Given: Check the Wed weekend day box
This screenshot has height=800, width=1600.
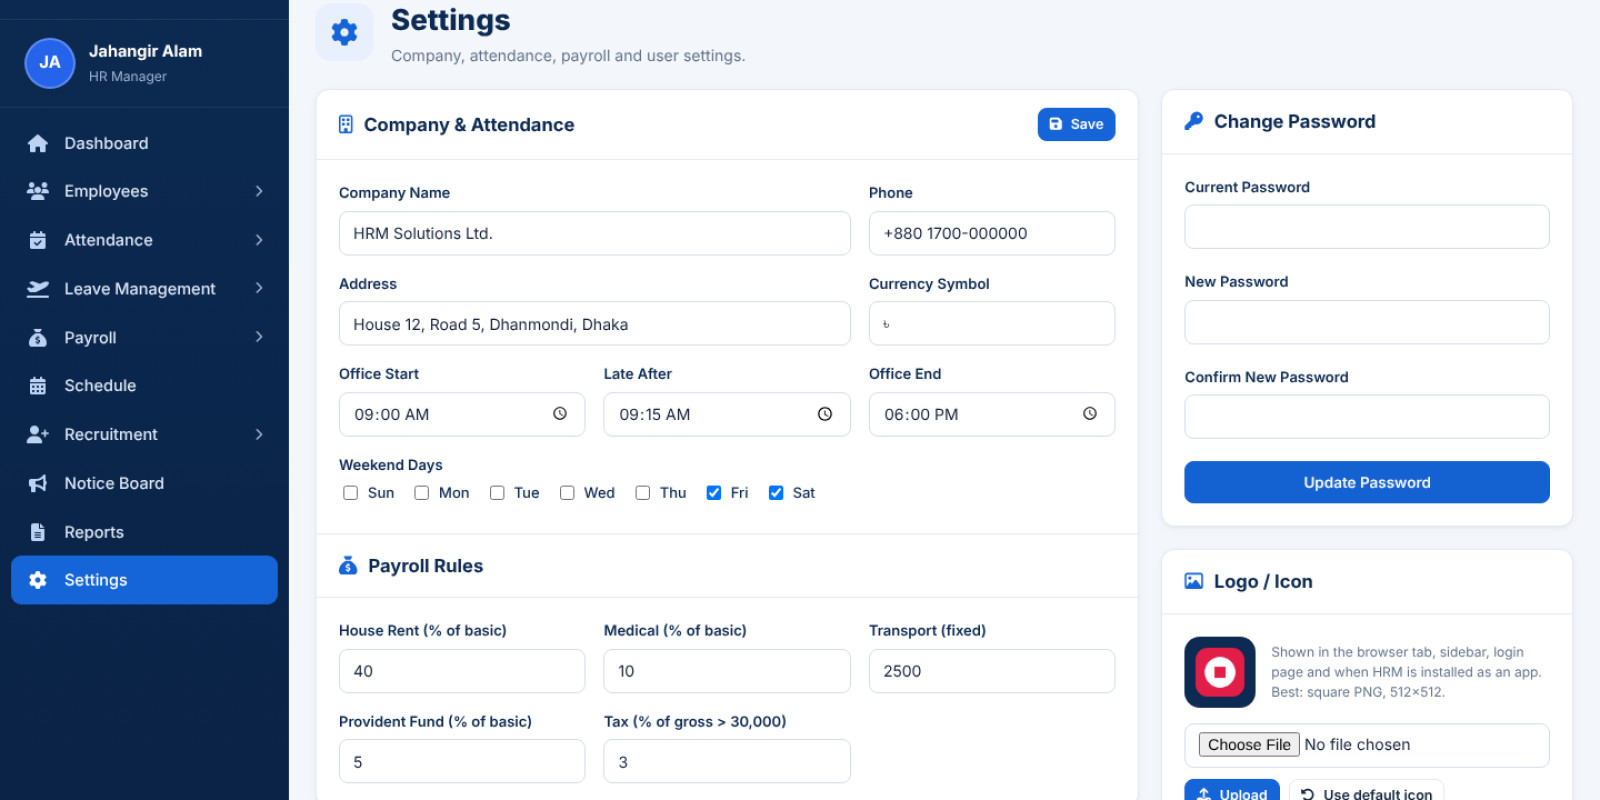Looking at the screenshot, I should 567,493.
